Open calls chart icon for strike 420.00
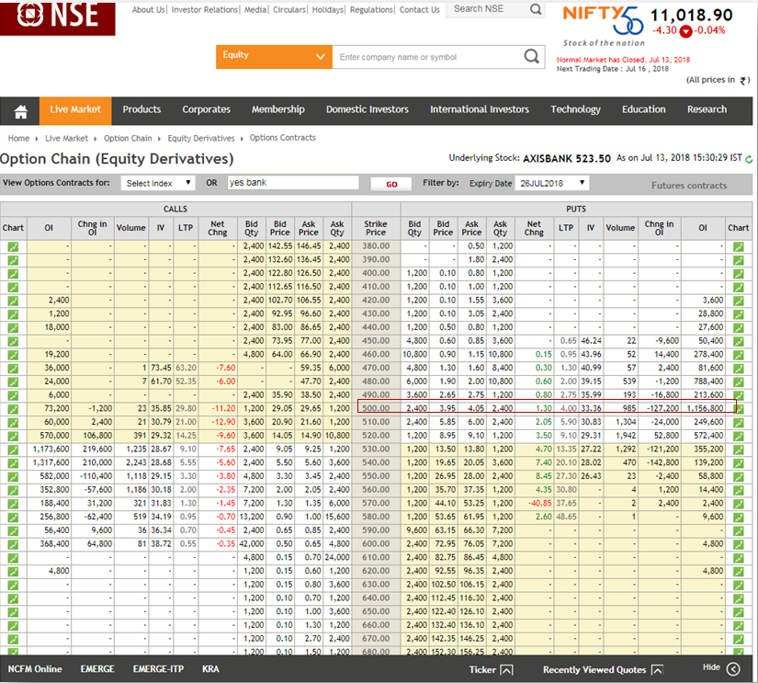 coord(13,301)
